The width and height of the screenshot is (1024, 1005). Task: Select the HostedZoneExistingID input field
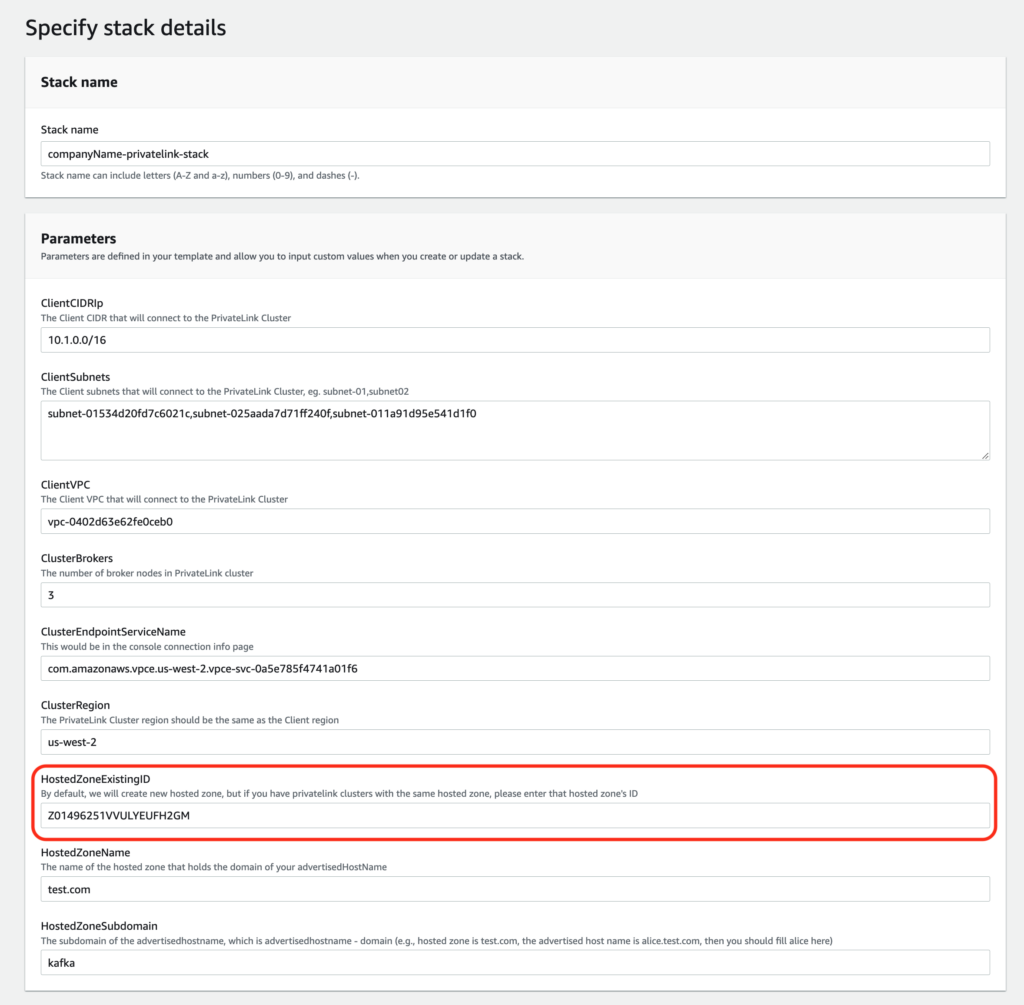click(515, 815)
